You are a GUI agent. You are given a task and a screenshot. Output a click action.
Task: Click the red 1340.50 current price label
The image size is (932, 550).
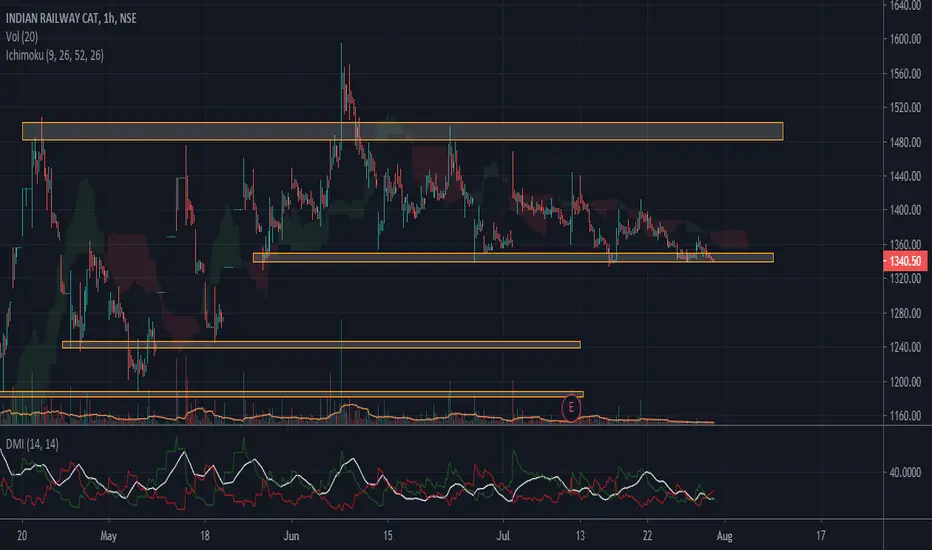pyautogui.click(x=905, y=261)
